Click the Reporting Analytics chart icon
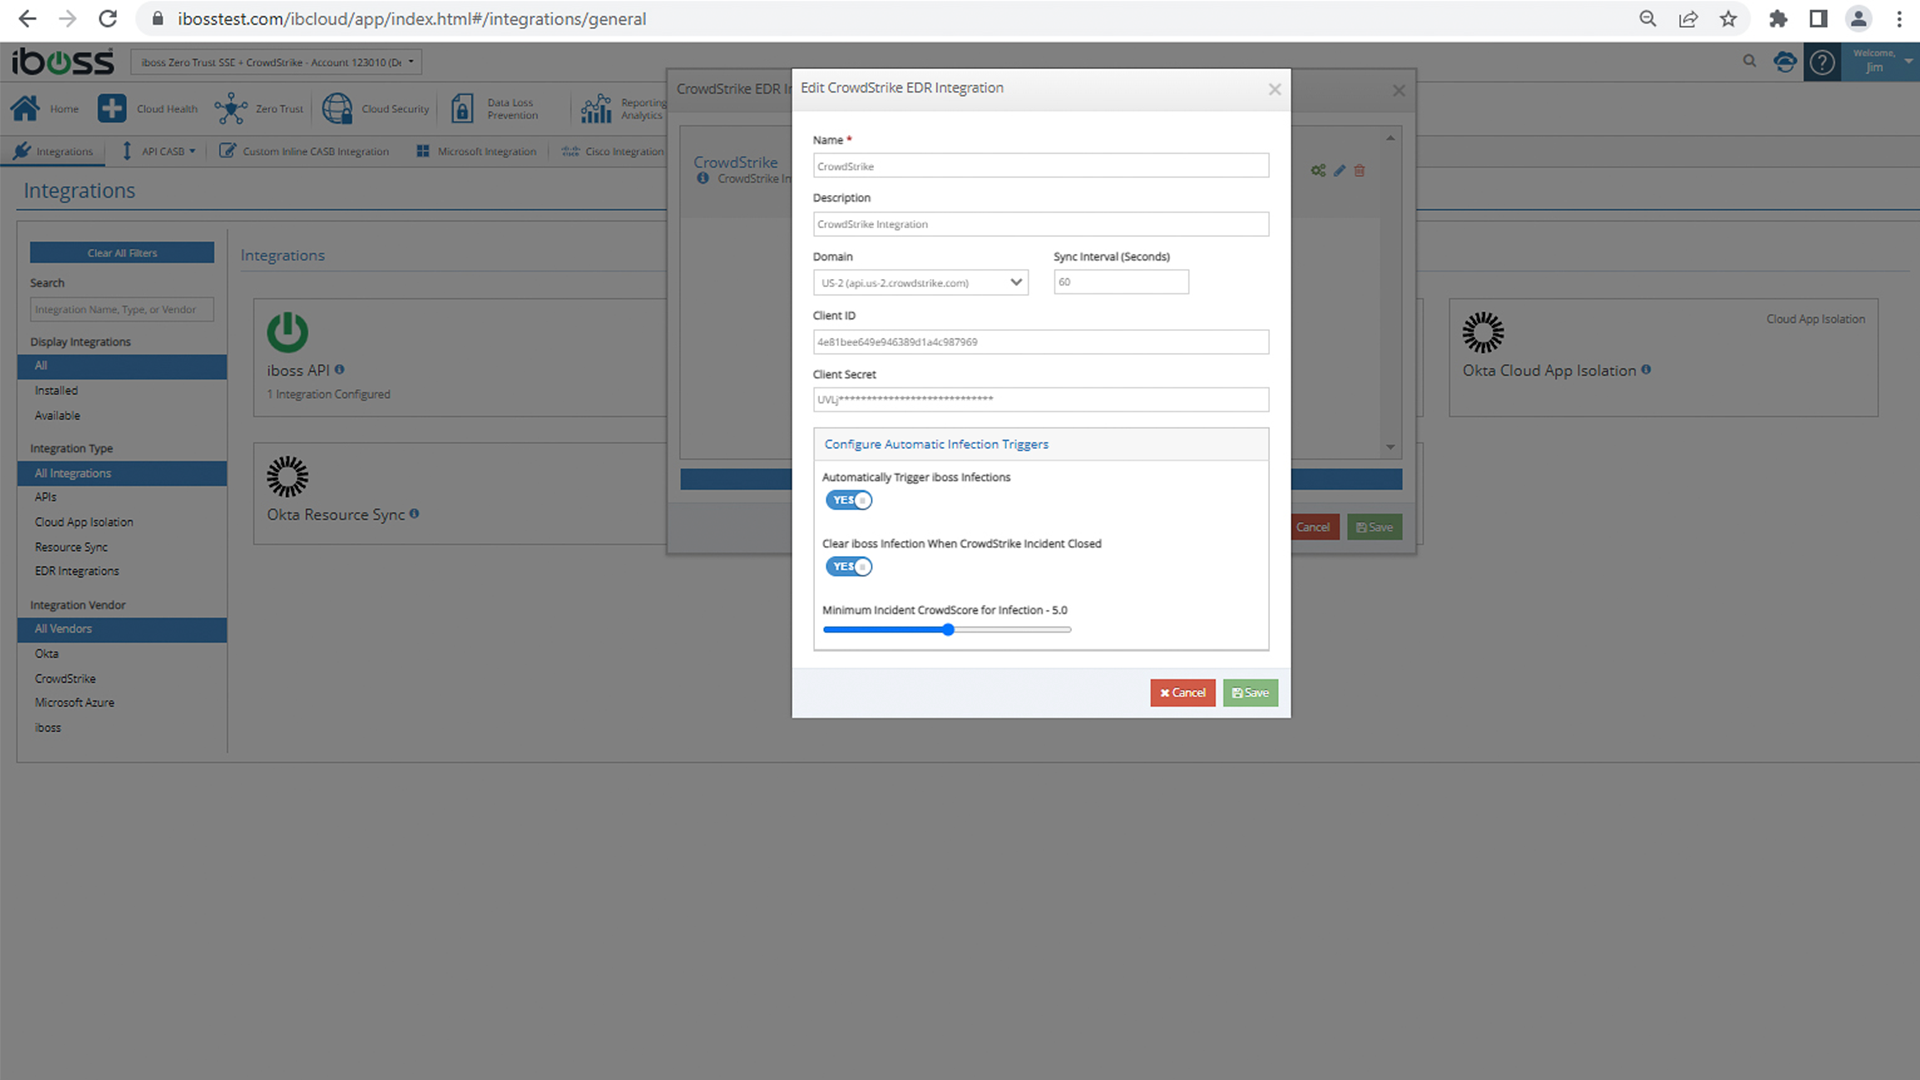This screenshot has height=1080, width=1920. click(596, 108)
